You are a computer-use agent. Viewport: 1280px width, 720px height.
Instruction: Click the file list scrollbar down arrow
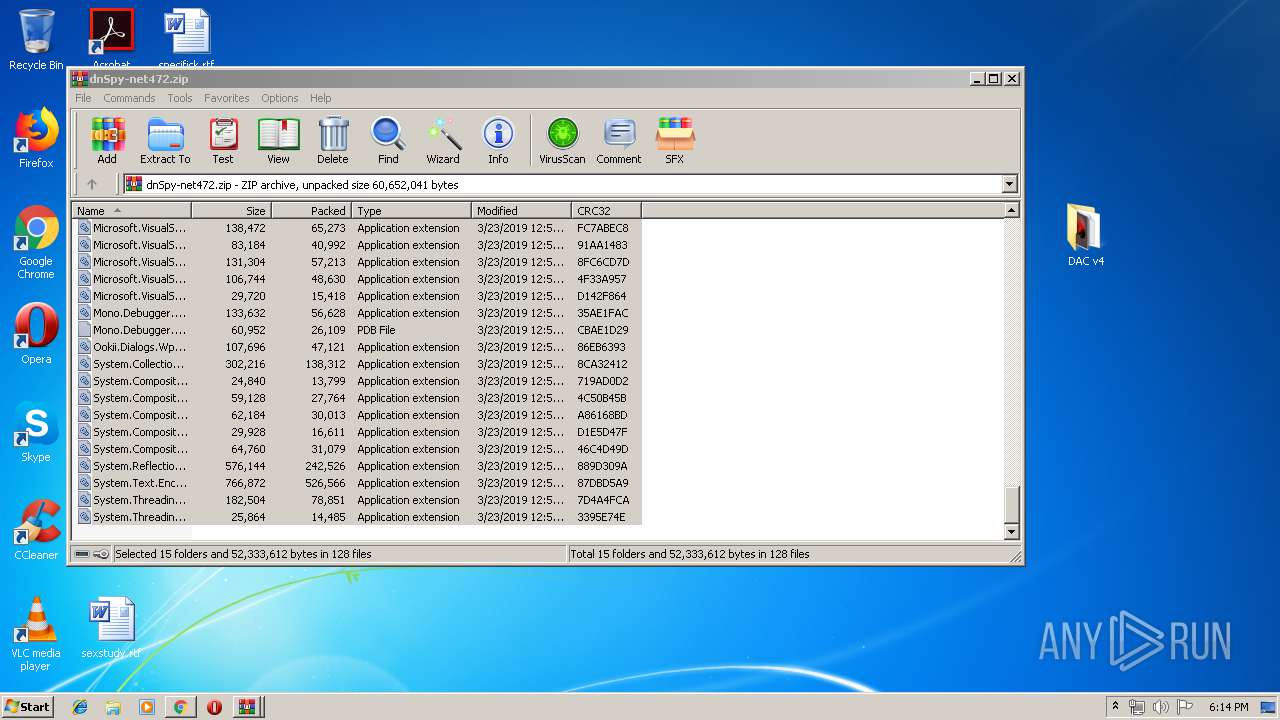(1011, 533)
